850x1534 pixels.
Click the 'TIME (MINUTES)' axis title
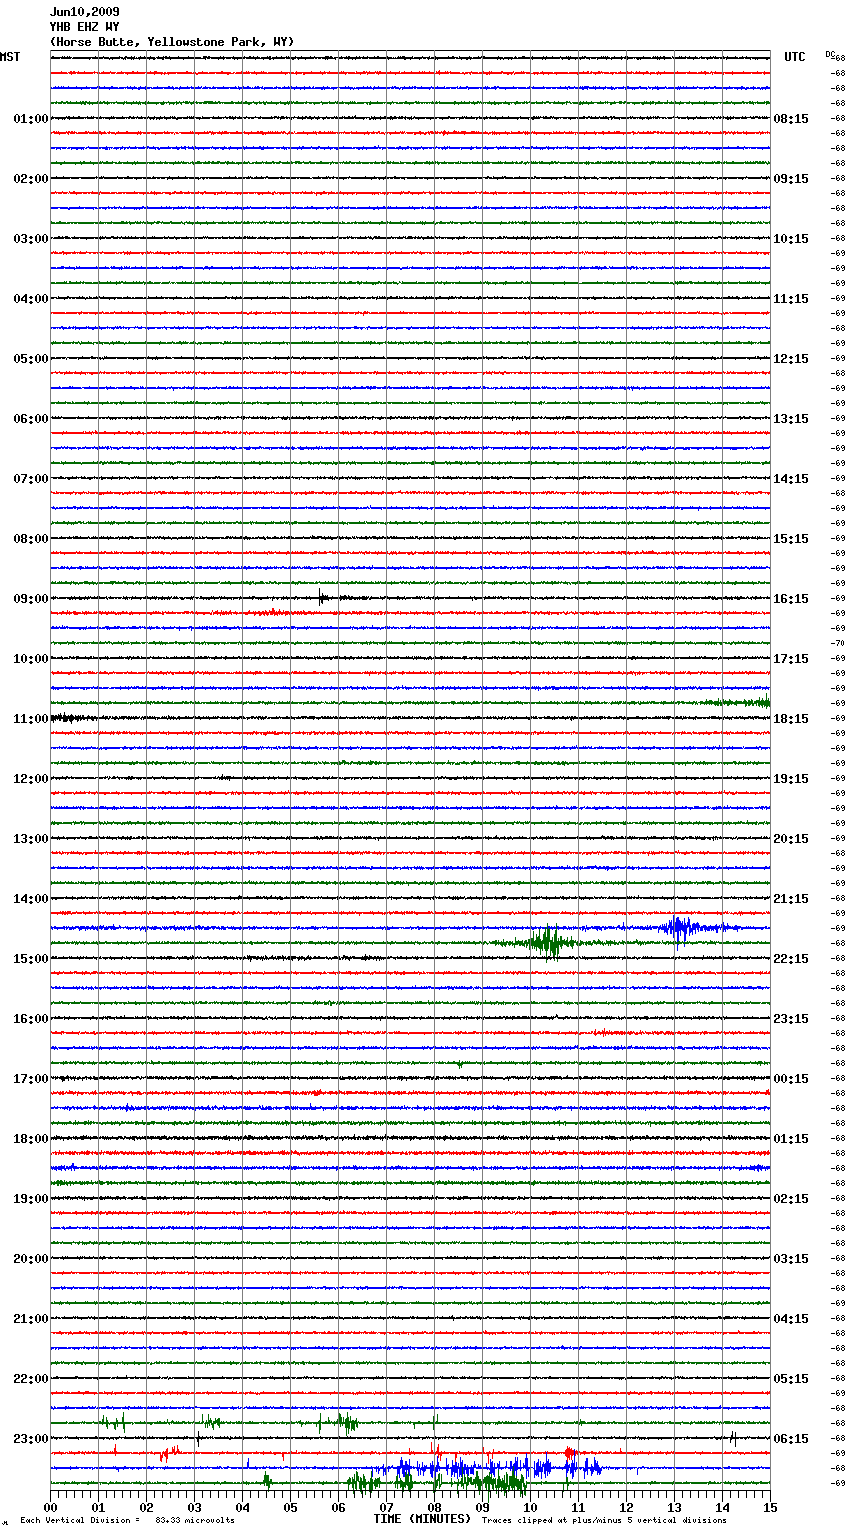[422, 1519]
